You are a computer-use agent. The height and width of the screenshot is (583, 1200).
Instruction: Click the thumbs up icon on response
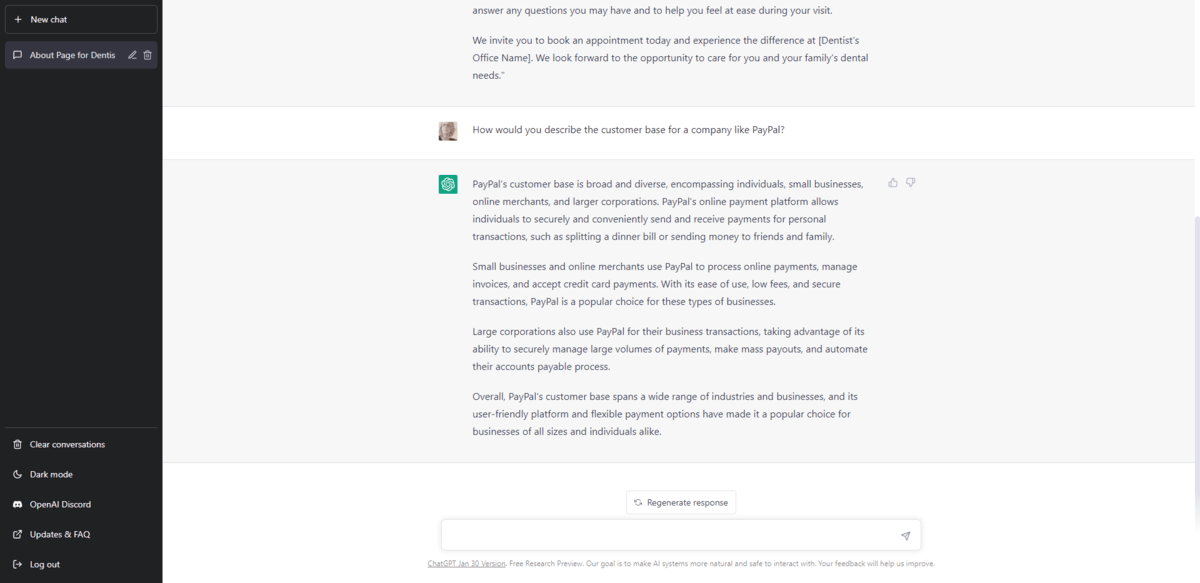click(893, 183)
